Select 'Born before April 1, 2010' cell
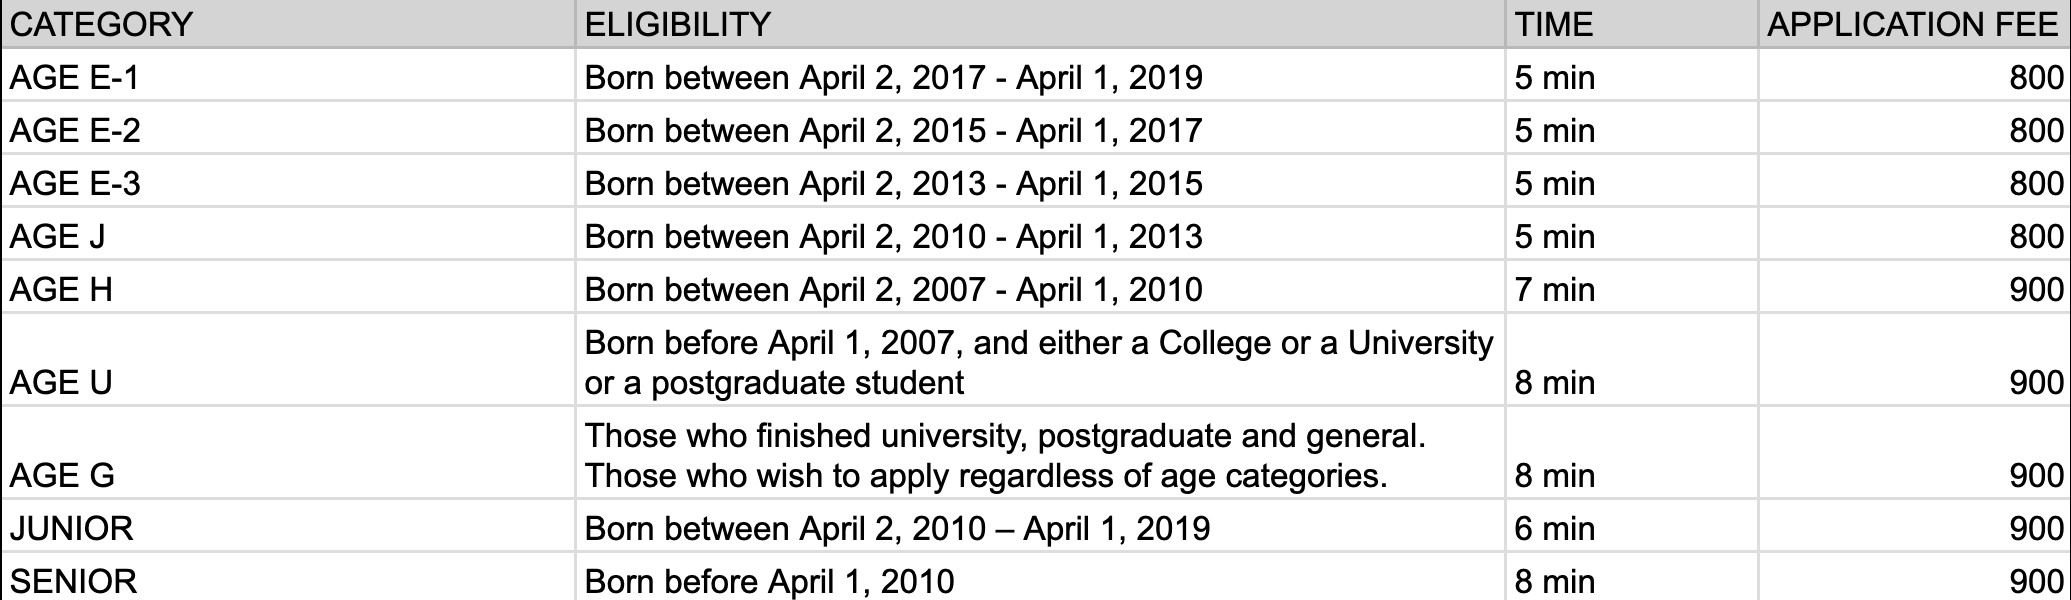Screen dimensions: 2071x600 click(1040, 577)
